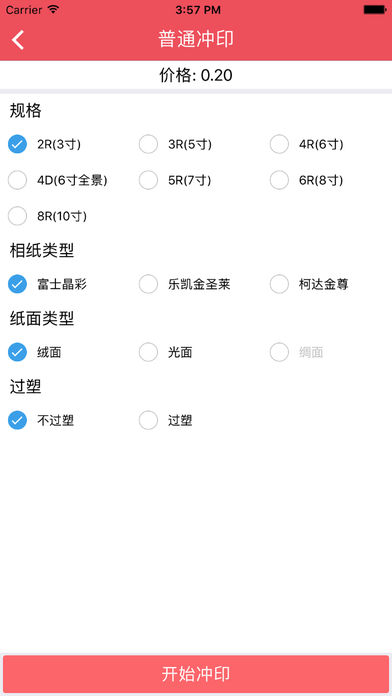Tap the back arrow icon

pyautogui.click(x=18, y=40)
